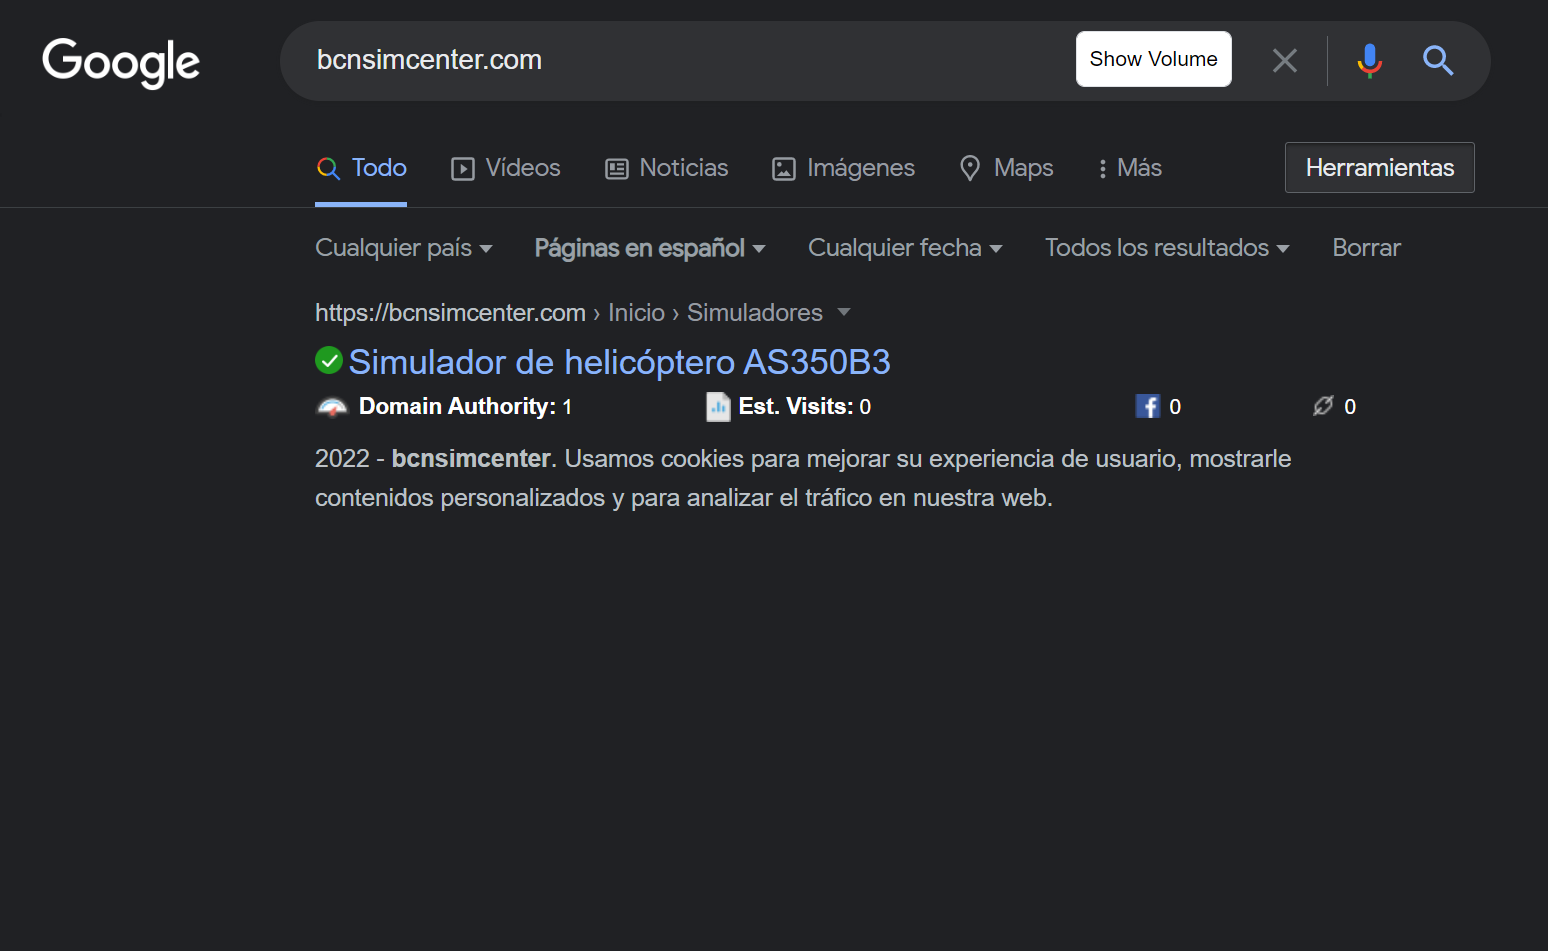Submit search with the magnifying glass icon

[1438, 61]
